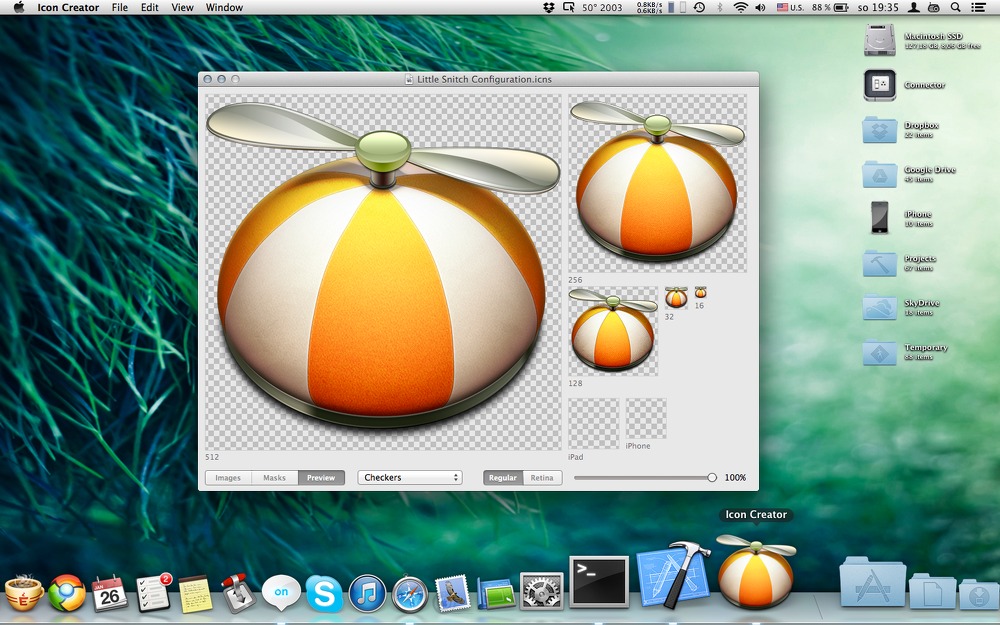The height and width of the screenshot is (625, 1000).
Task: Click the Icon Creator dock icon
Action: point(755,580)
